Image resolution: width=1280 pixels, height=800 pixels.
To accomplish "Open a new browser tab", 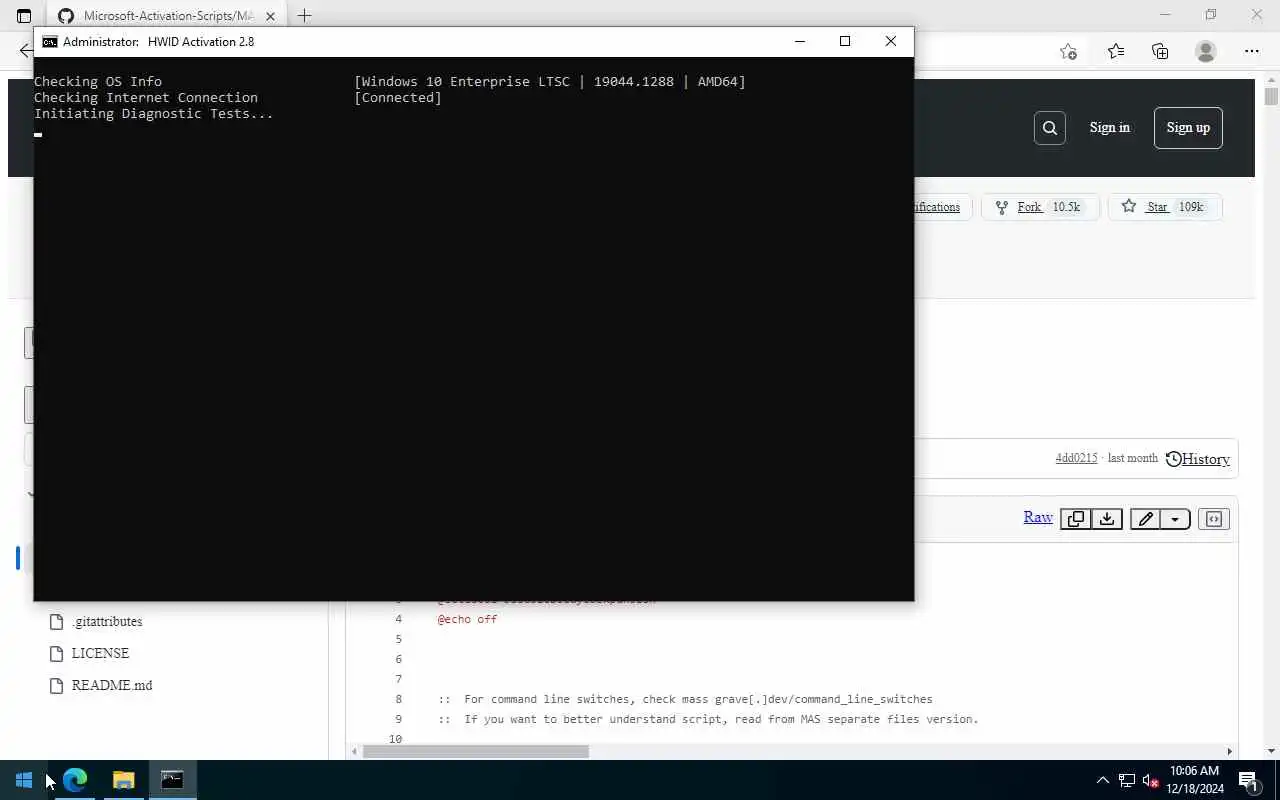I will (x=304, y=15).
